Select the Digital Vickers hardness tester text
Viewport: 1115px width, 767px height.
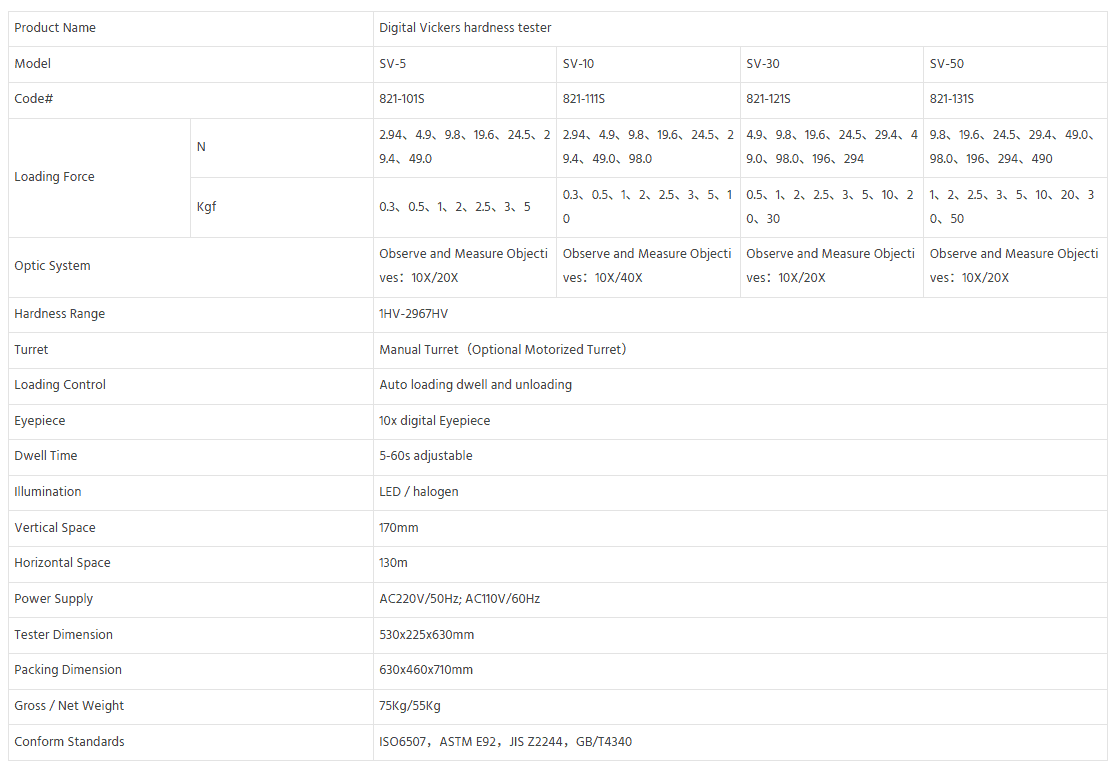tap(465, 28)
